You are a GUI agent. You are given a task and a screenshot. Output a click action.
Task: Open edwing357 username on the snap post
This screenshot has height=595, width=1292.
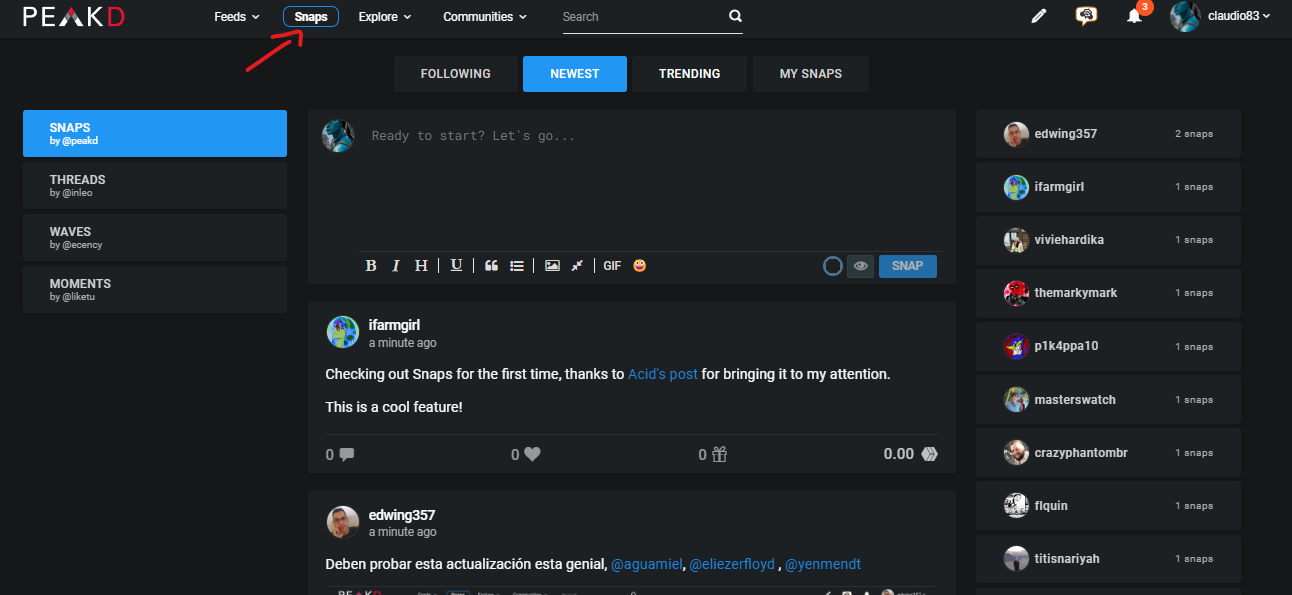tap(402, 515)
